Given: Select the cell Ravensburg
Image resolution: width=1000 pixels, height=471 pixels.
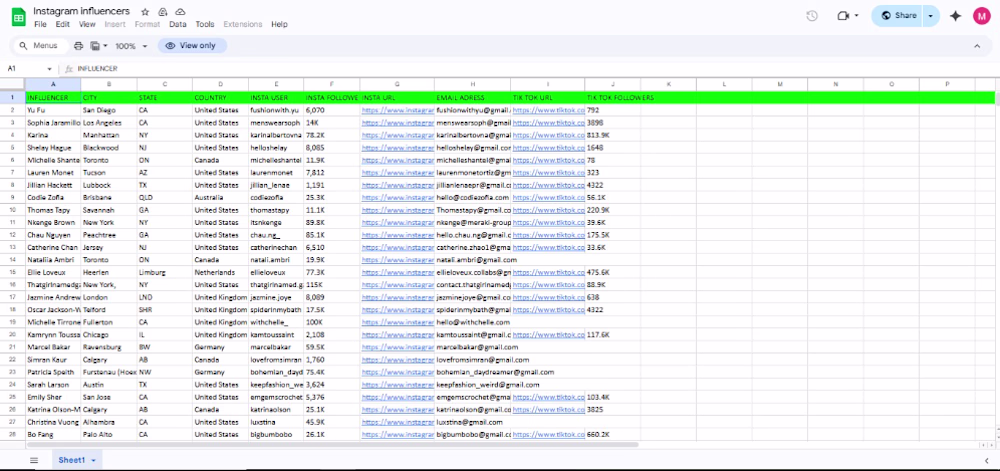Looking at the screenshot, I should (108, 347).
